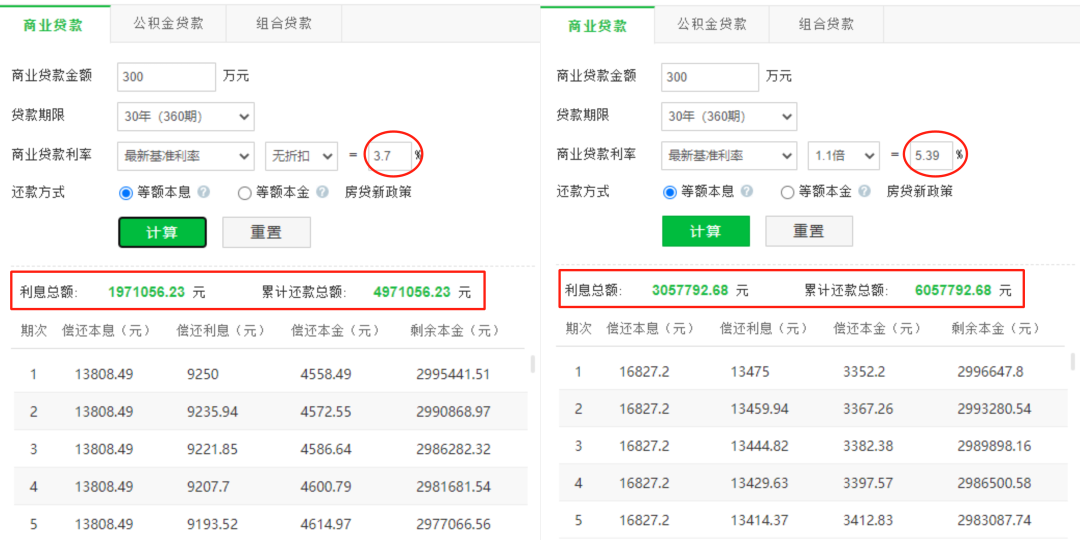Select 等额本息 radio in left calculator

125,194
